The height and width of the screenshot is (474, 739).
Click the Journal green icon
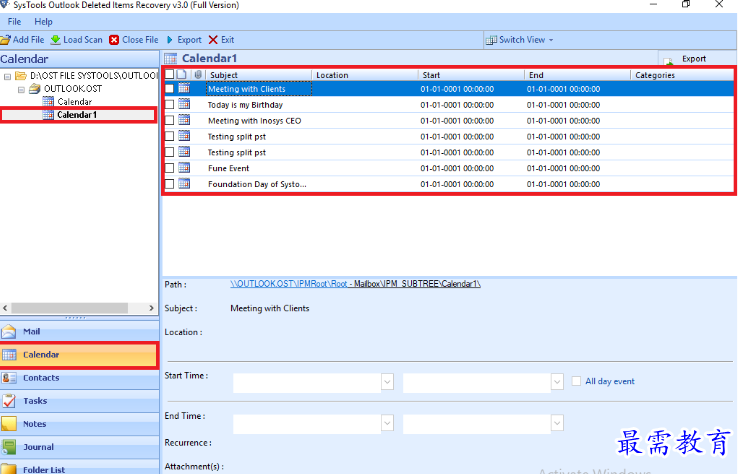coord(8,447)
